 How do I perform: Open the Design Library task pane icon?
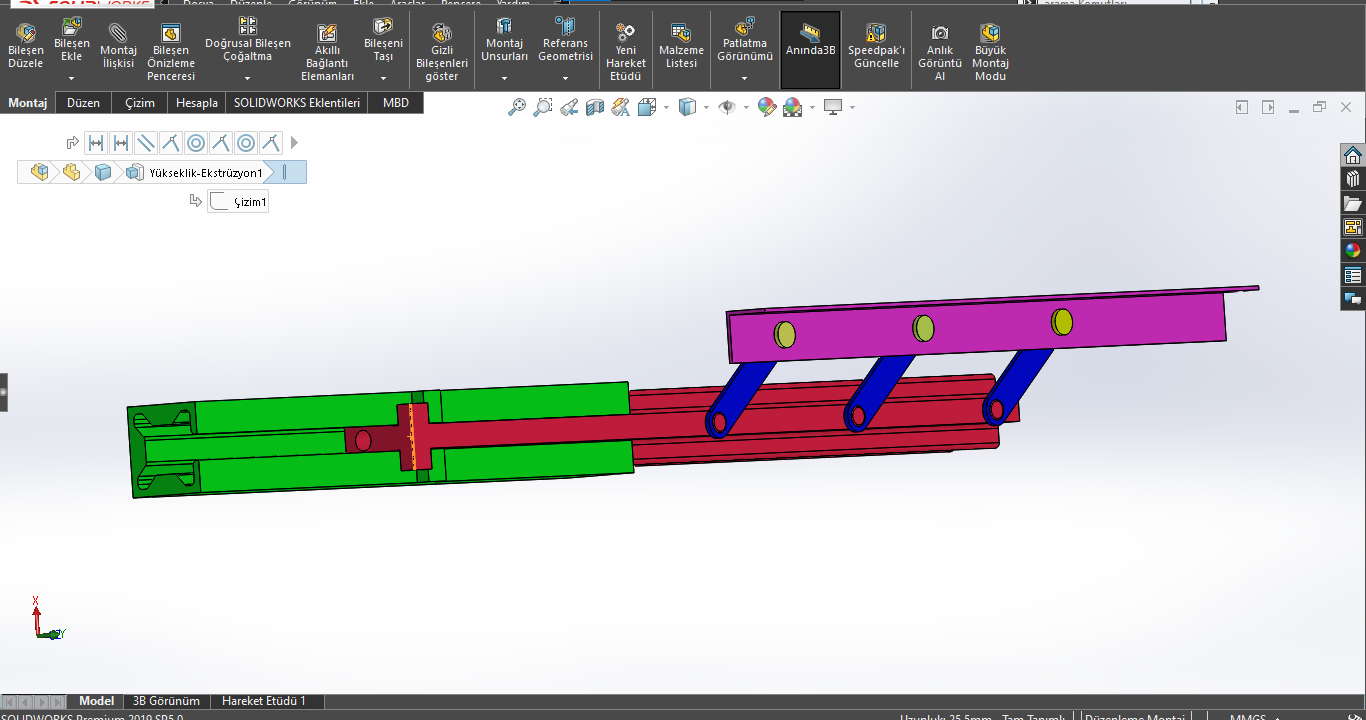(1353, 179)
